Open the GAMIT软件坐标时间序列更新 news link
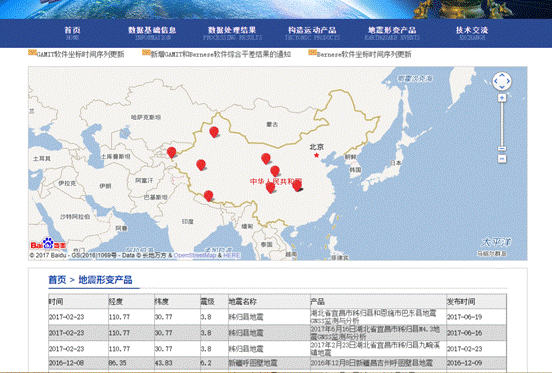This screenshot has width=552, height=373. click(80, 54)
